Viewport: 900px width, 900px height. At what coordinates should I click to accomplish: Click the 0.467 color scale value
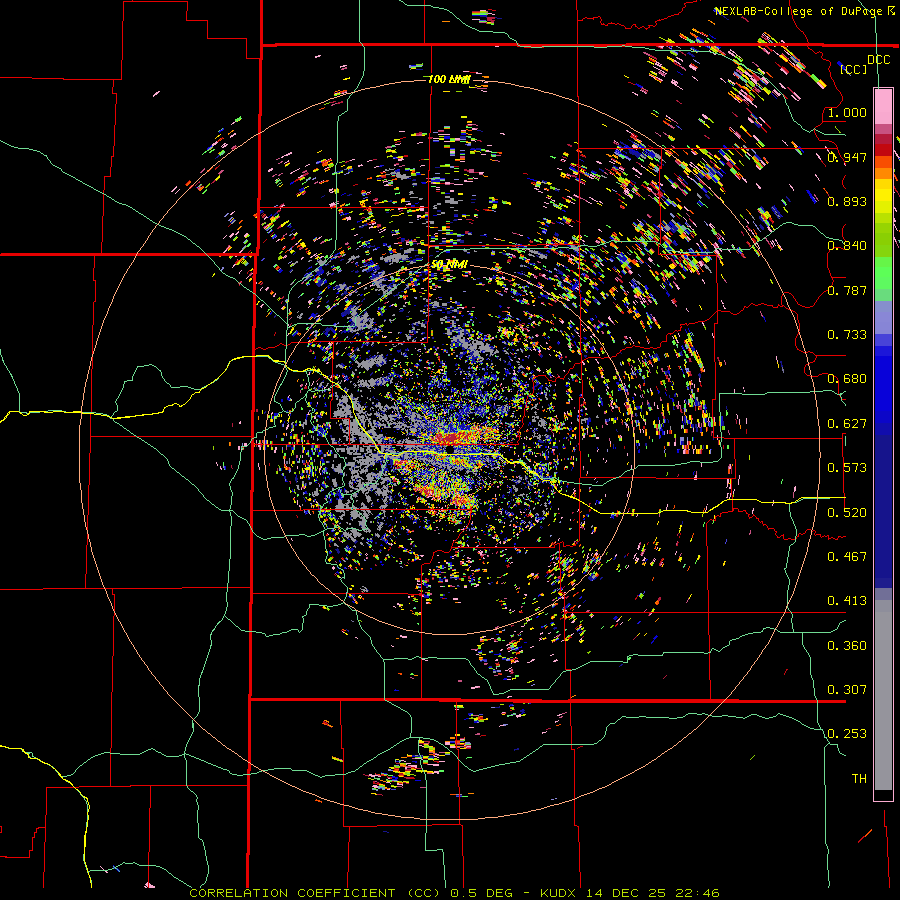(847, 557)
